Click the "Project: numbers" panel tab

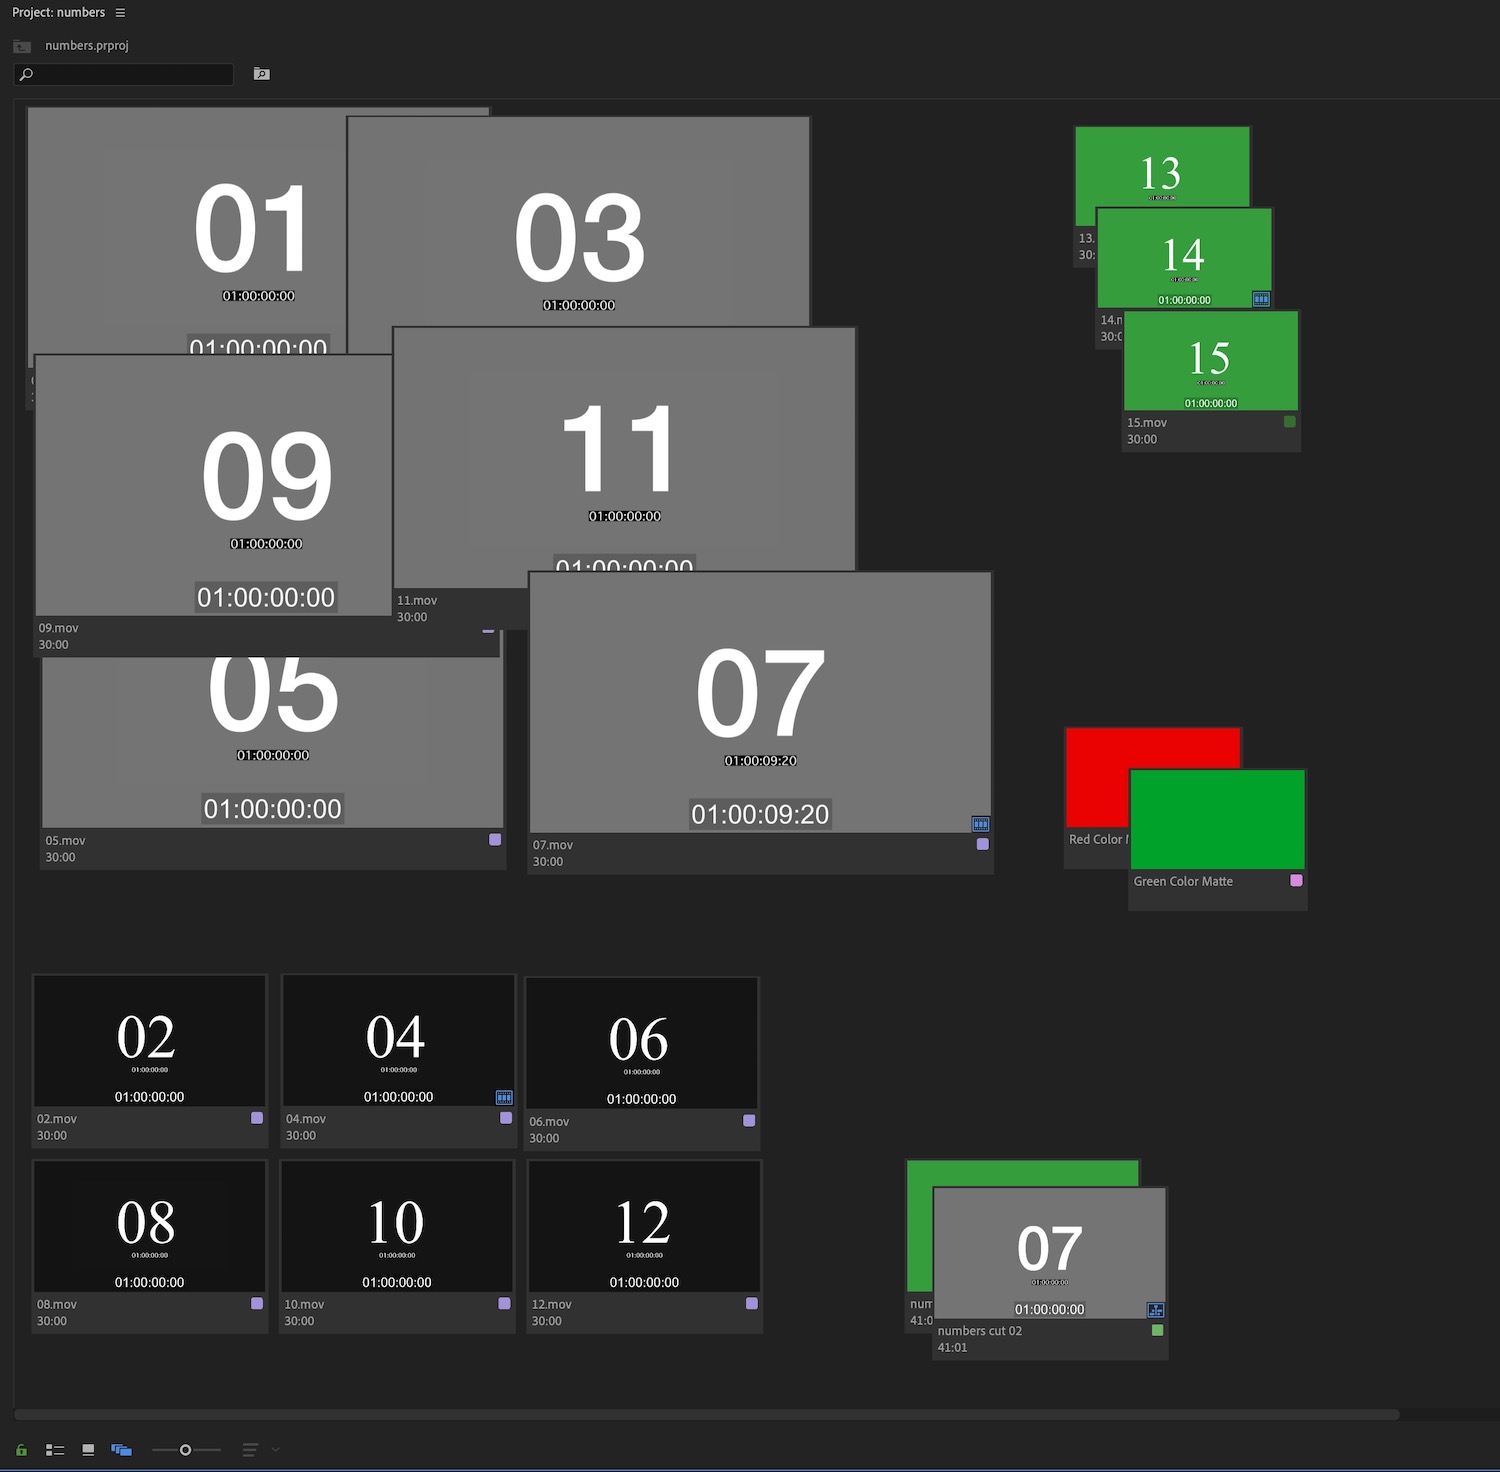click(x=58, y=13)
